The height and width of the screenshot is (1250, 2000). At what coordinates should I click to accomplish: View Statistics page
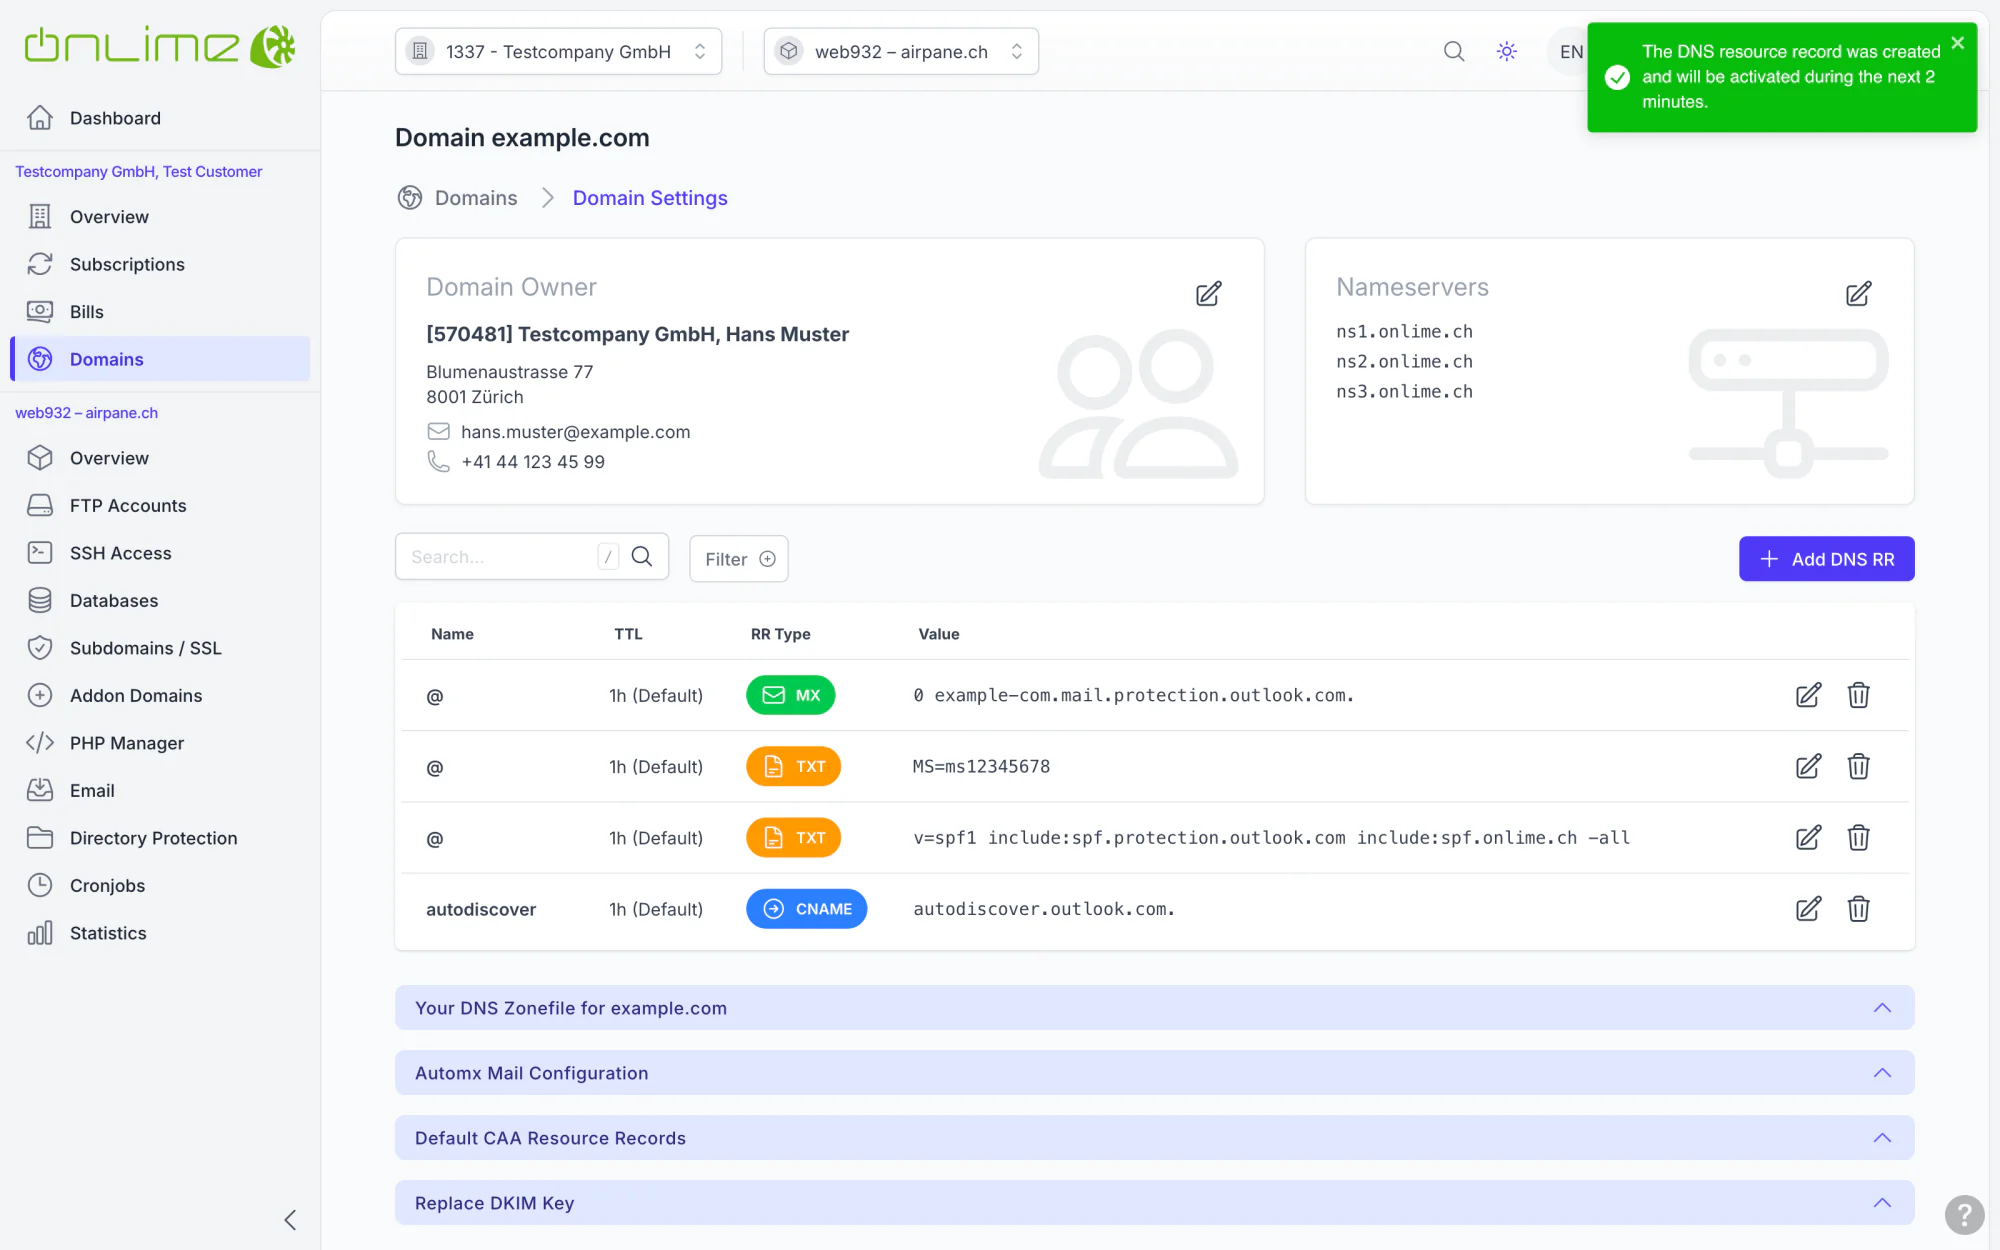point(160,933)
